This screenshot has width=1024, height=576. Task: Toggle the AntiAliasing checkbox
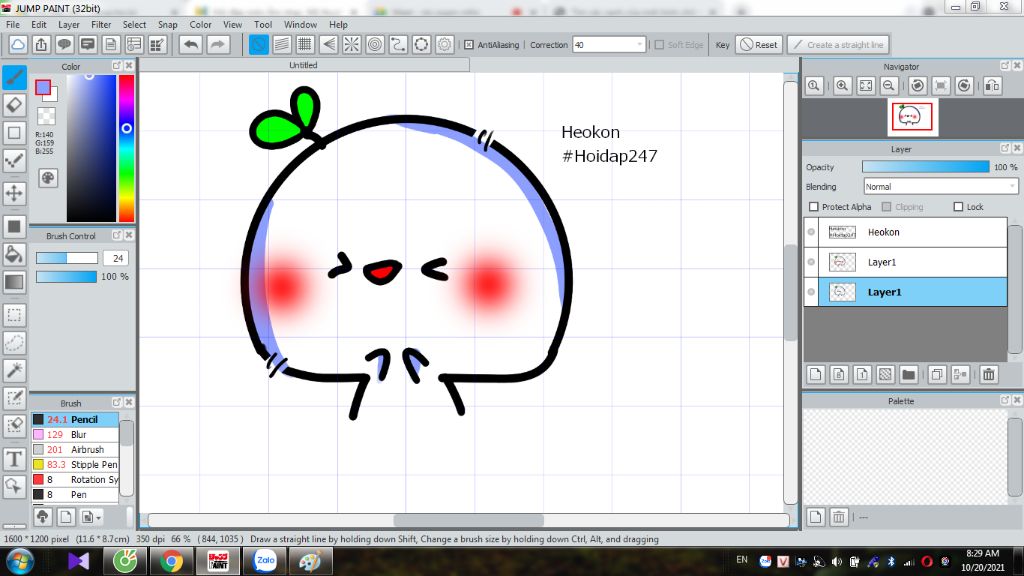[469, 44]
